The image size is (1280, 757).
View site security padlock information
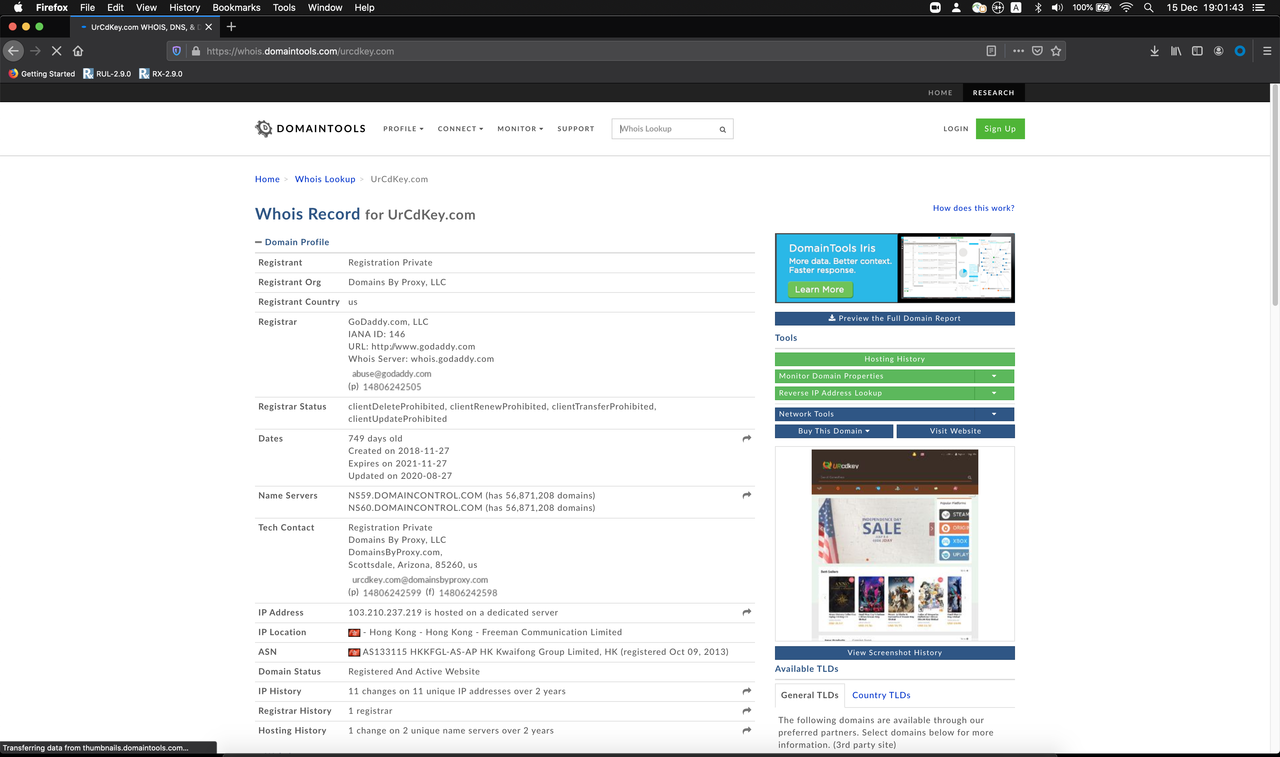click(x=195, y=51)
